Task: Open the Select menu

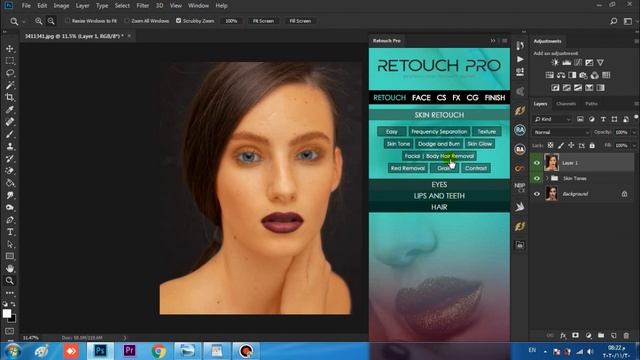Action: pos(122,6)
